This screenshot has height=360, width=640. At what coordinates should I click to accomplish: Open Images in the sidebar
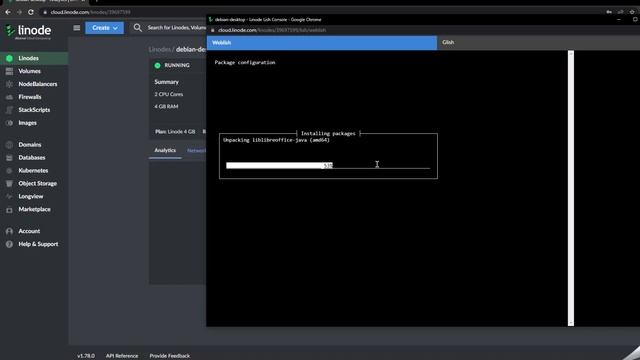27,123
